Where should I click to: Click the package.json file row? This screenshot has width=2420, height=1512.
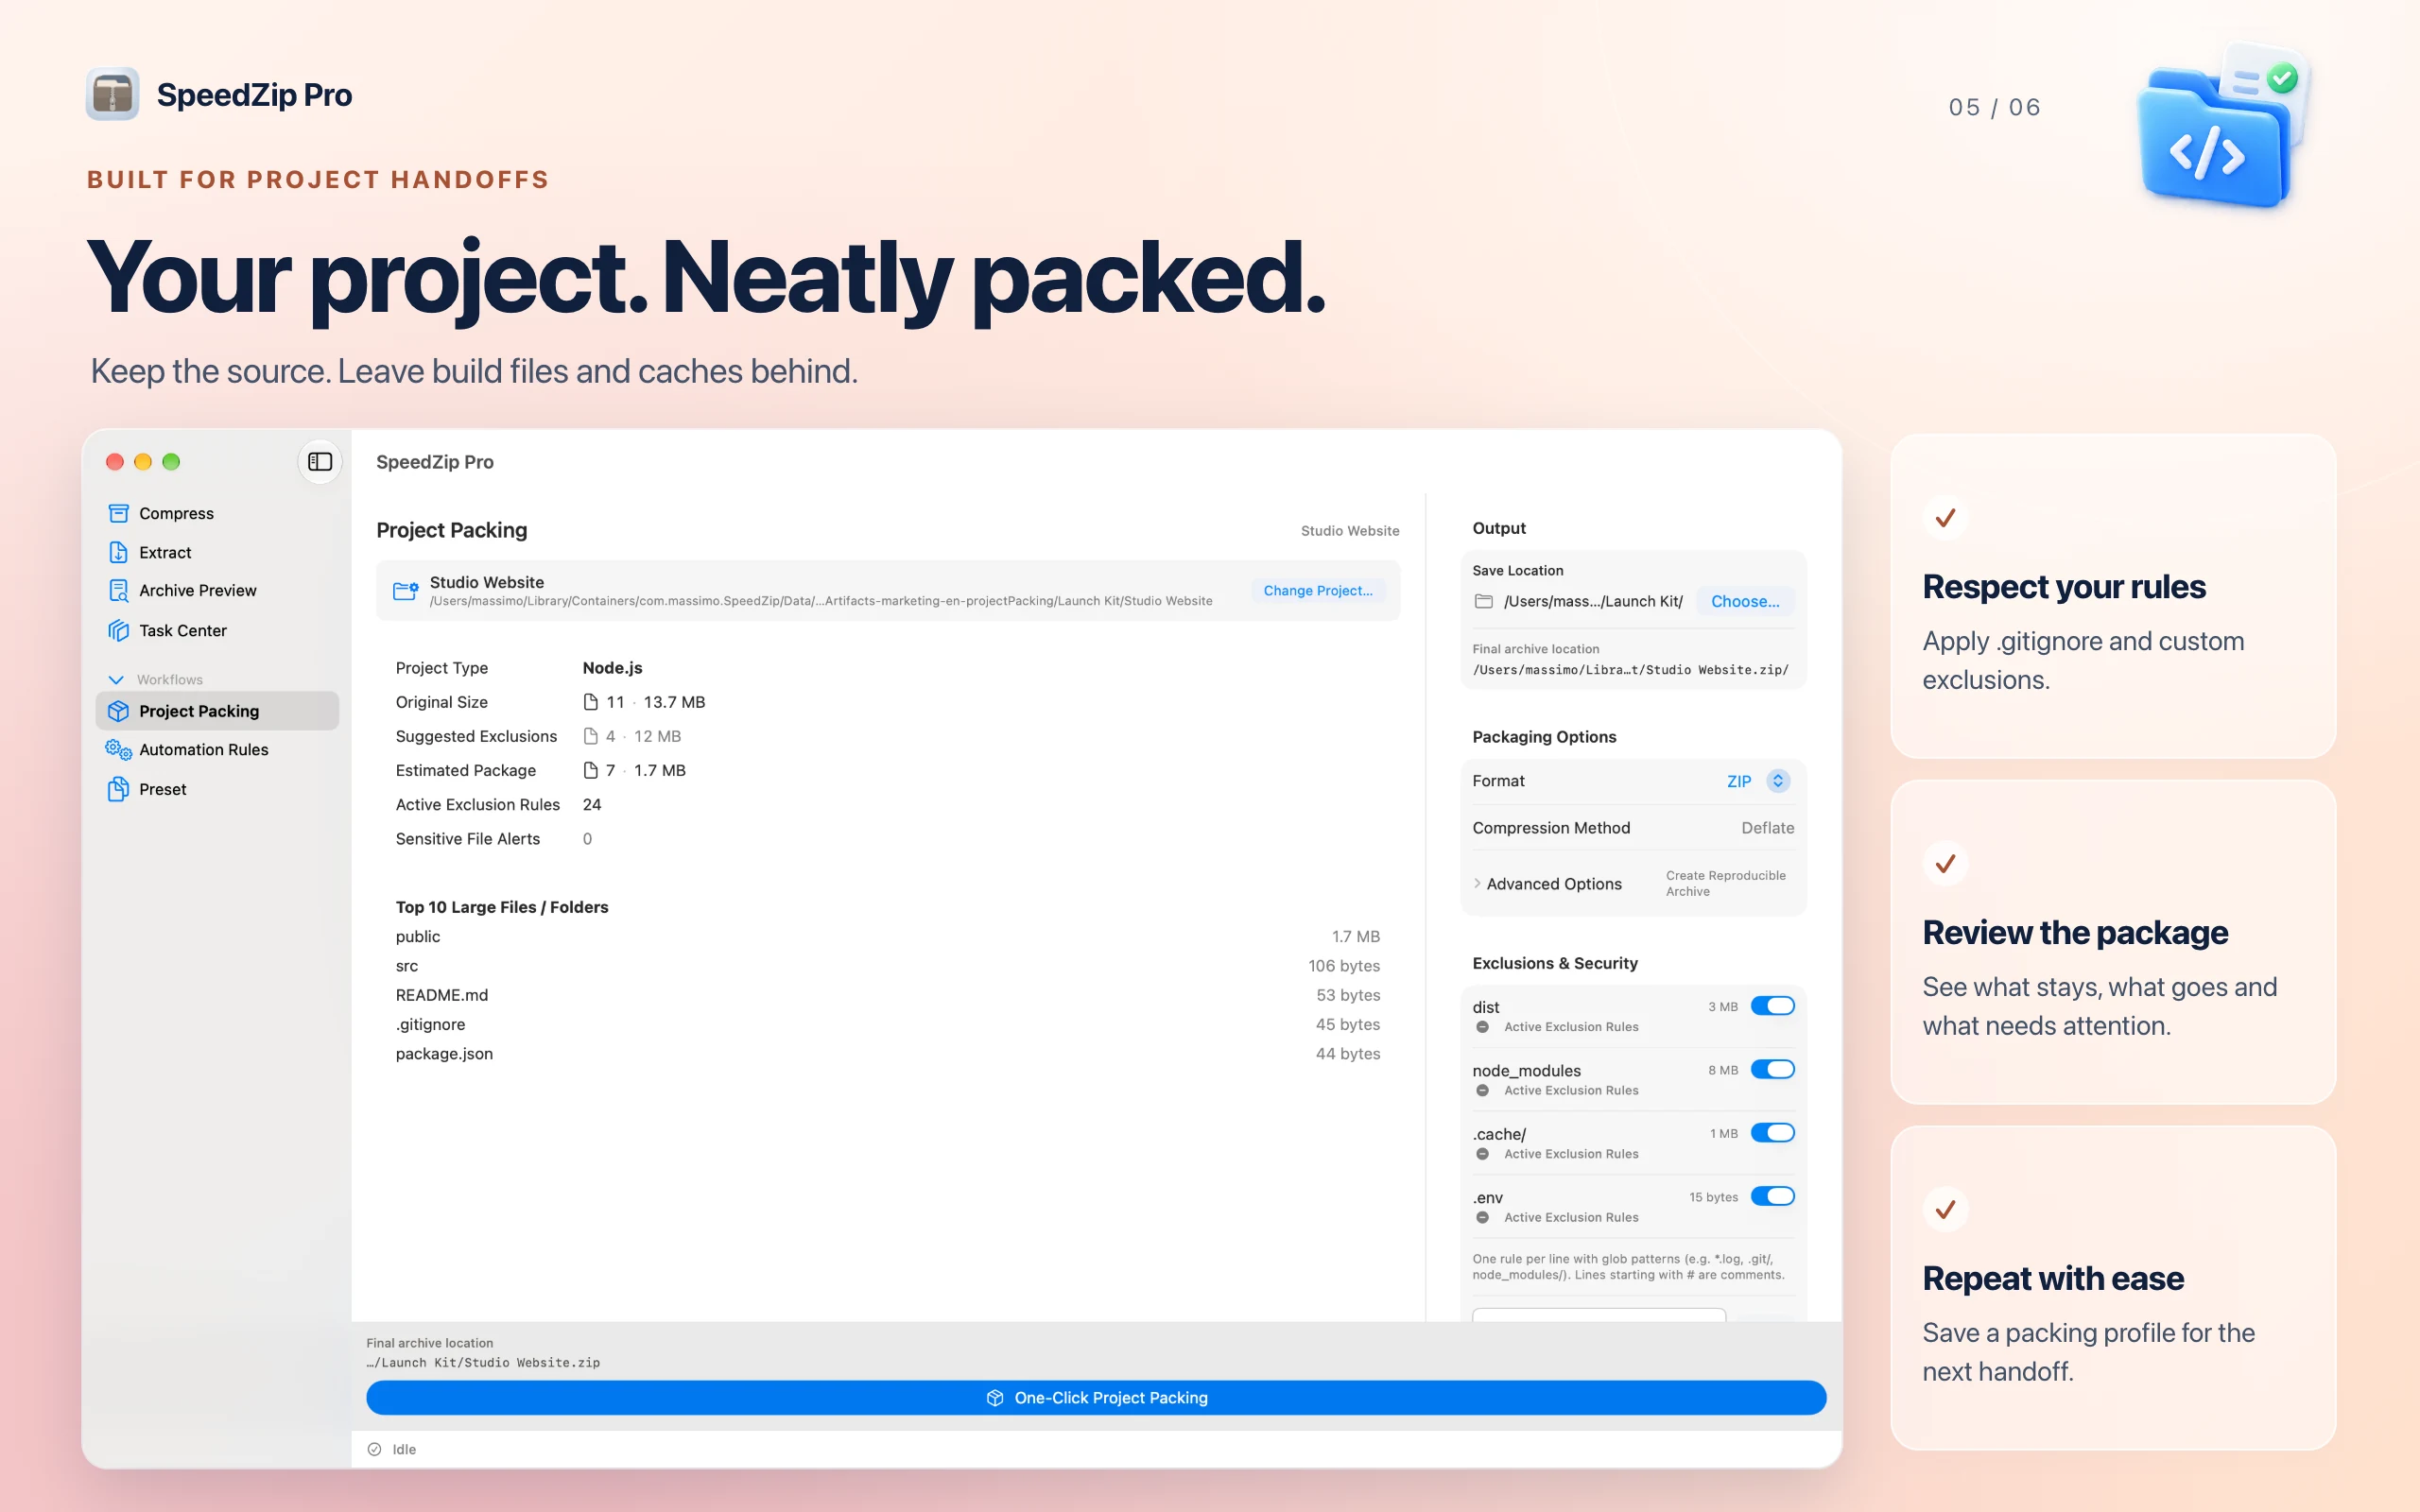887,1053
